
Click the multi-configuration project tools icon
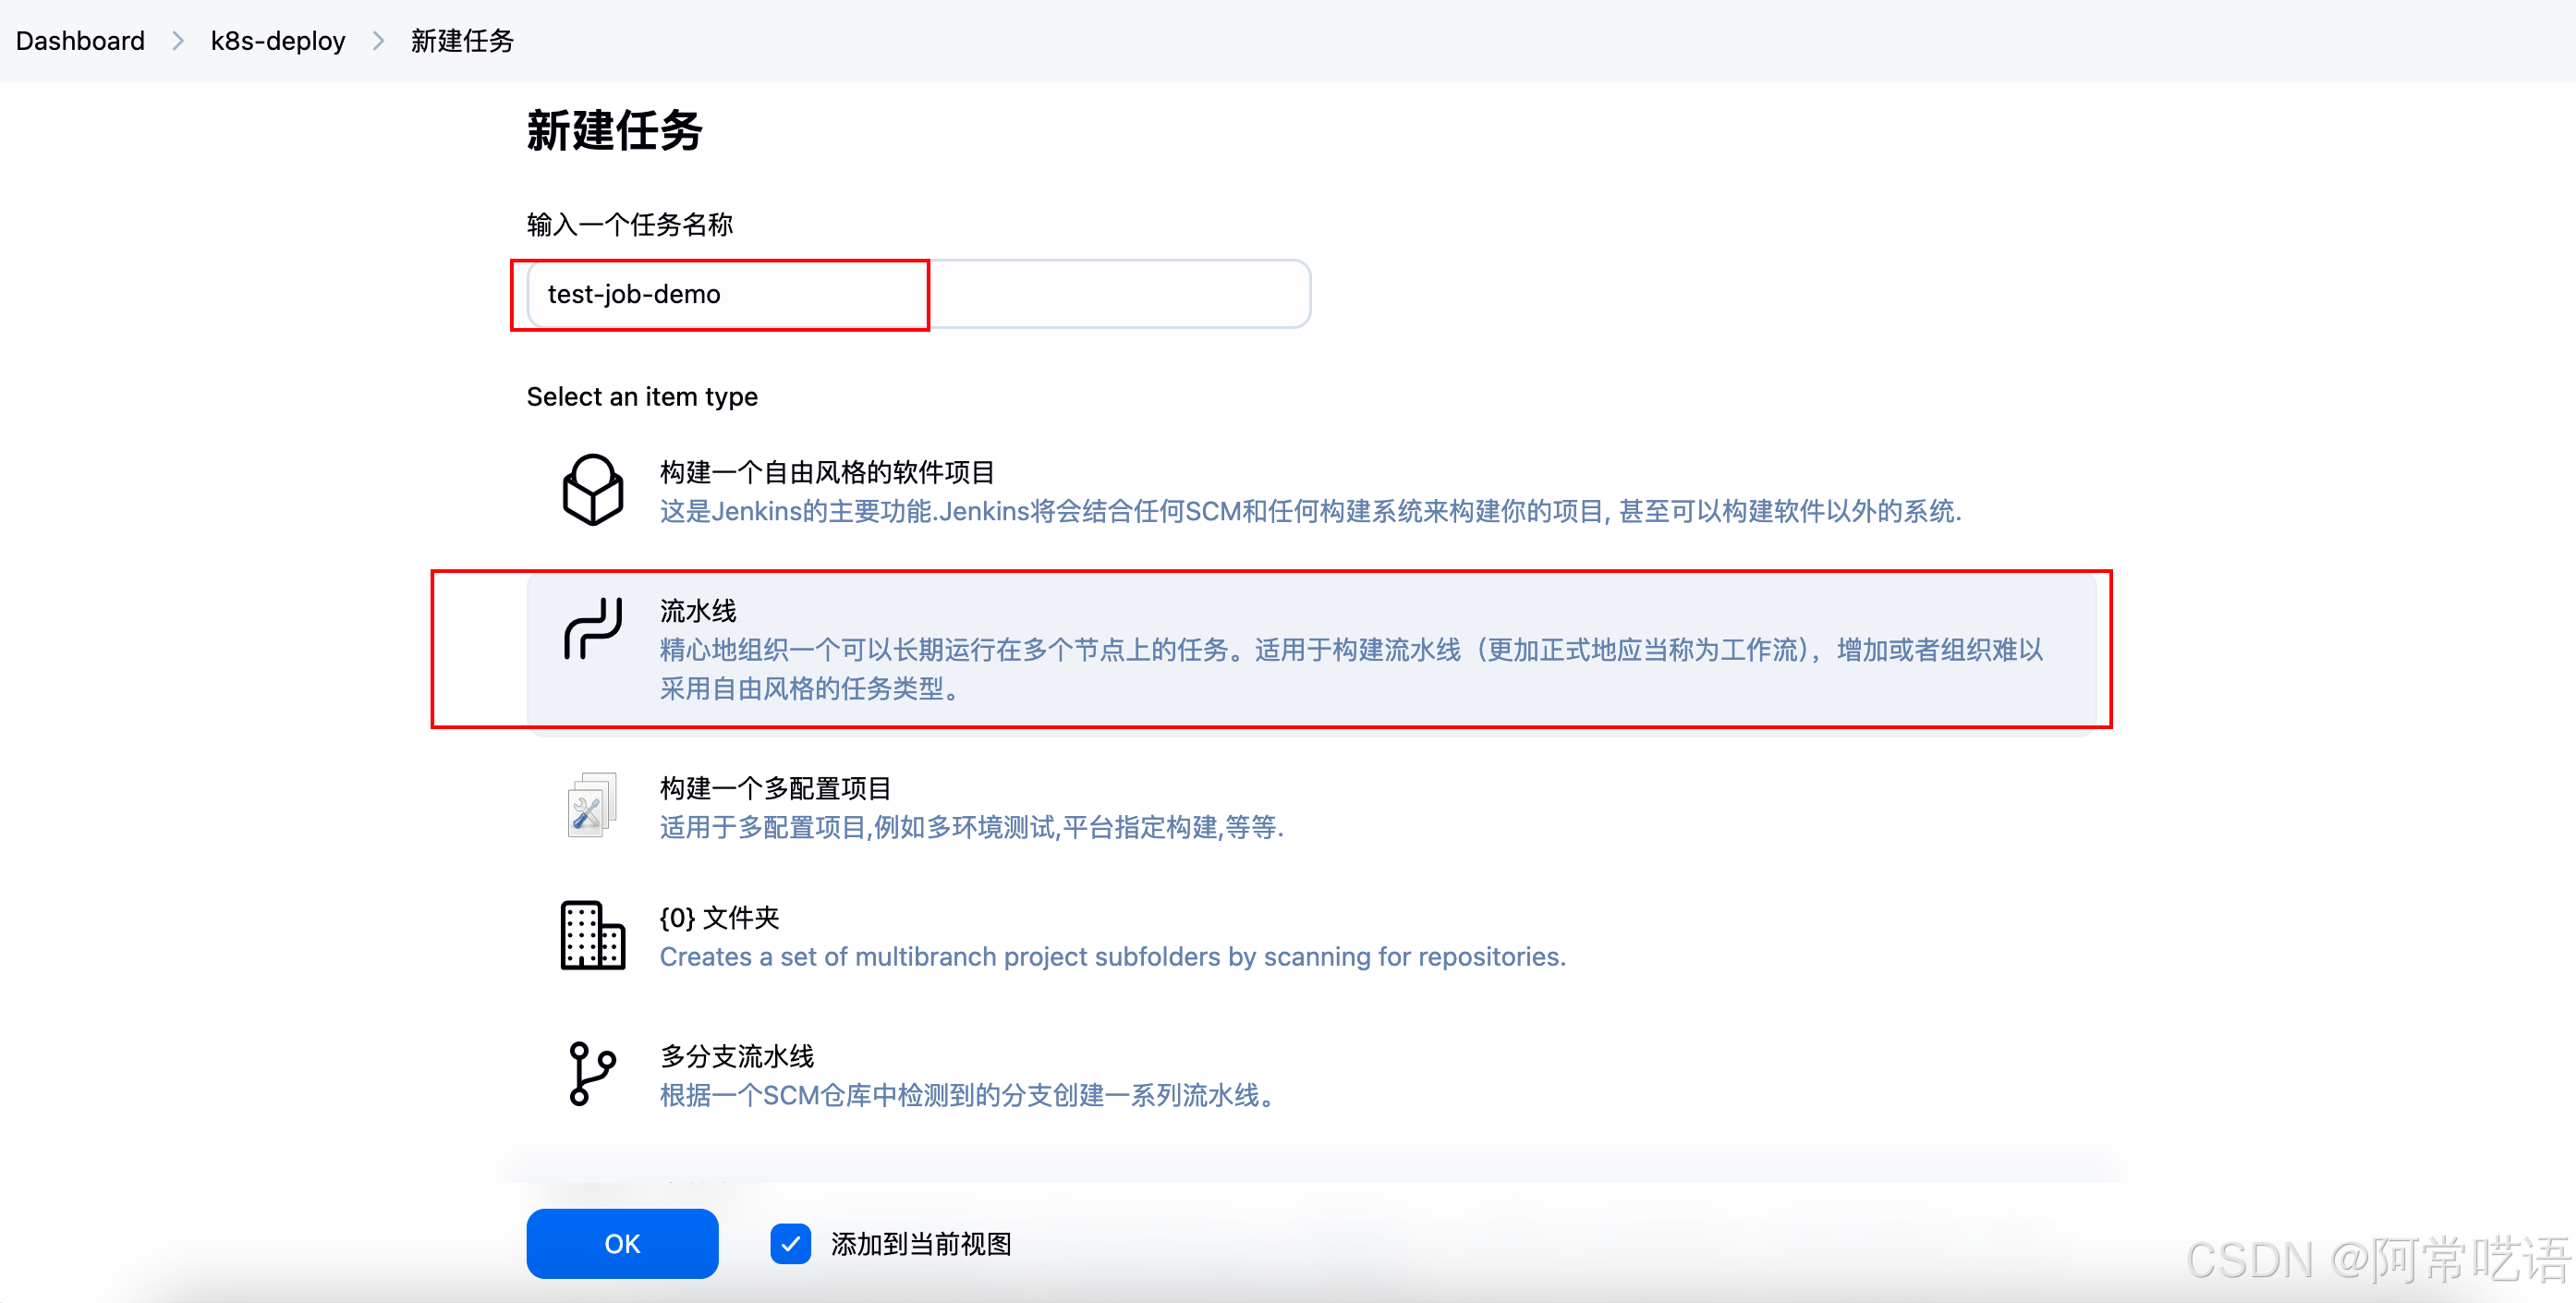point(592,806)
